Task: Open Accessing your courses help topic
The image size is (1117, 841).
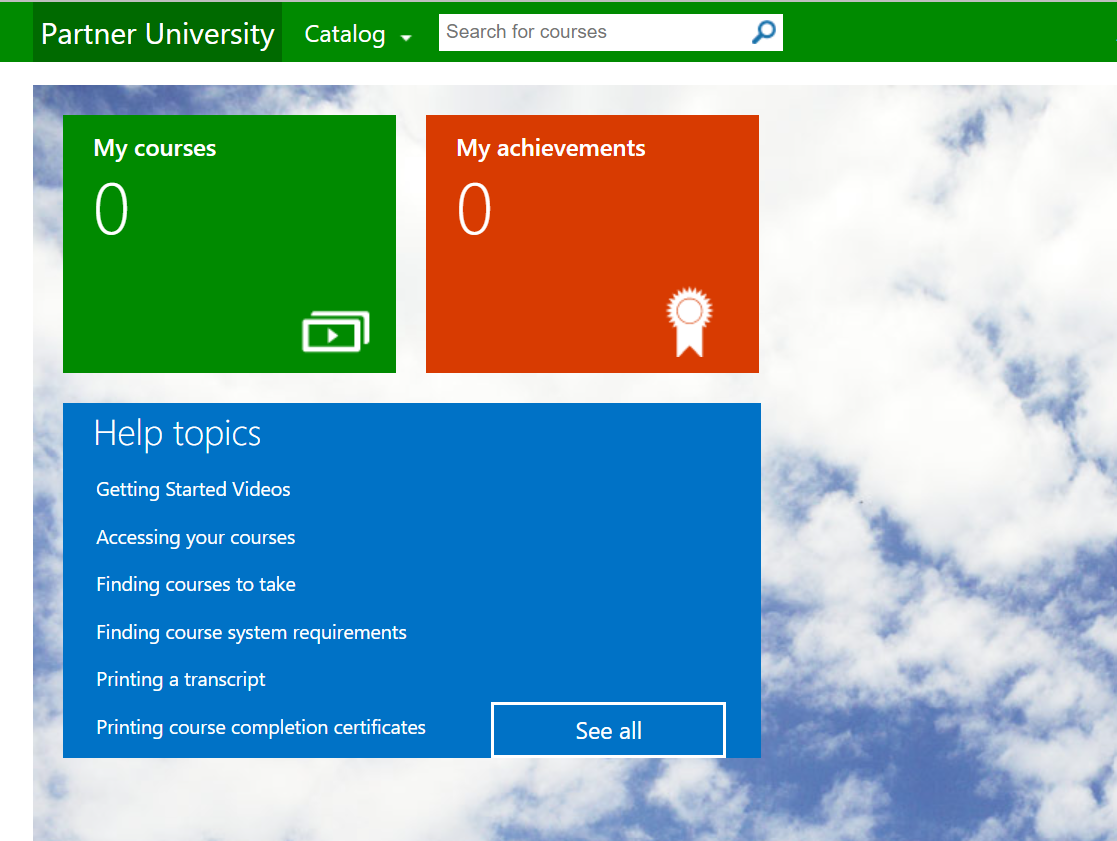Action: tap(195, 537)
